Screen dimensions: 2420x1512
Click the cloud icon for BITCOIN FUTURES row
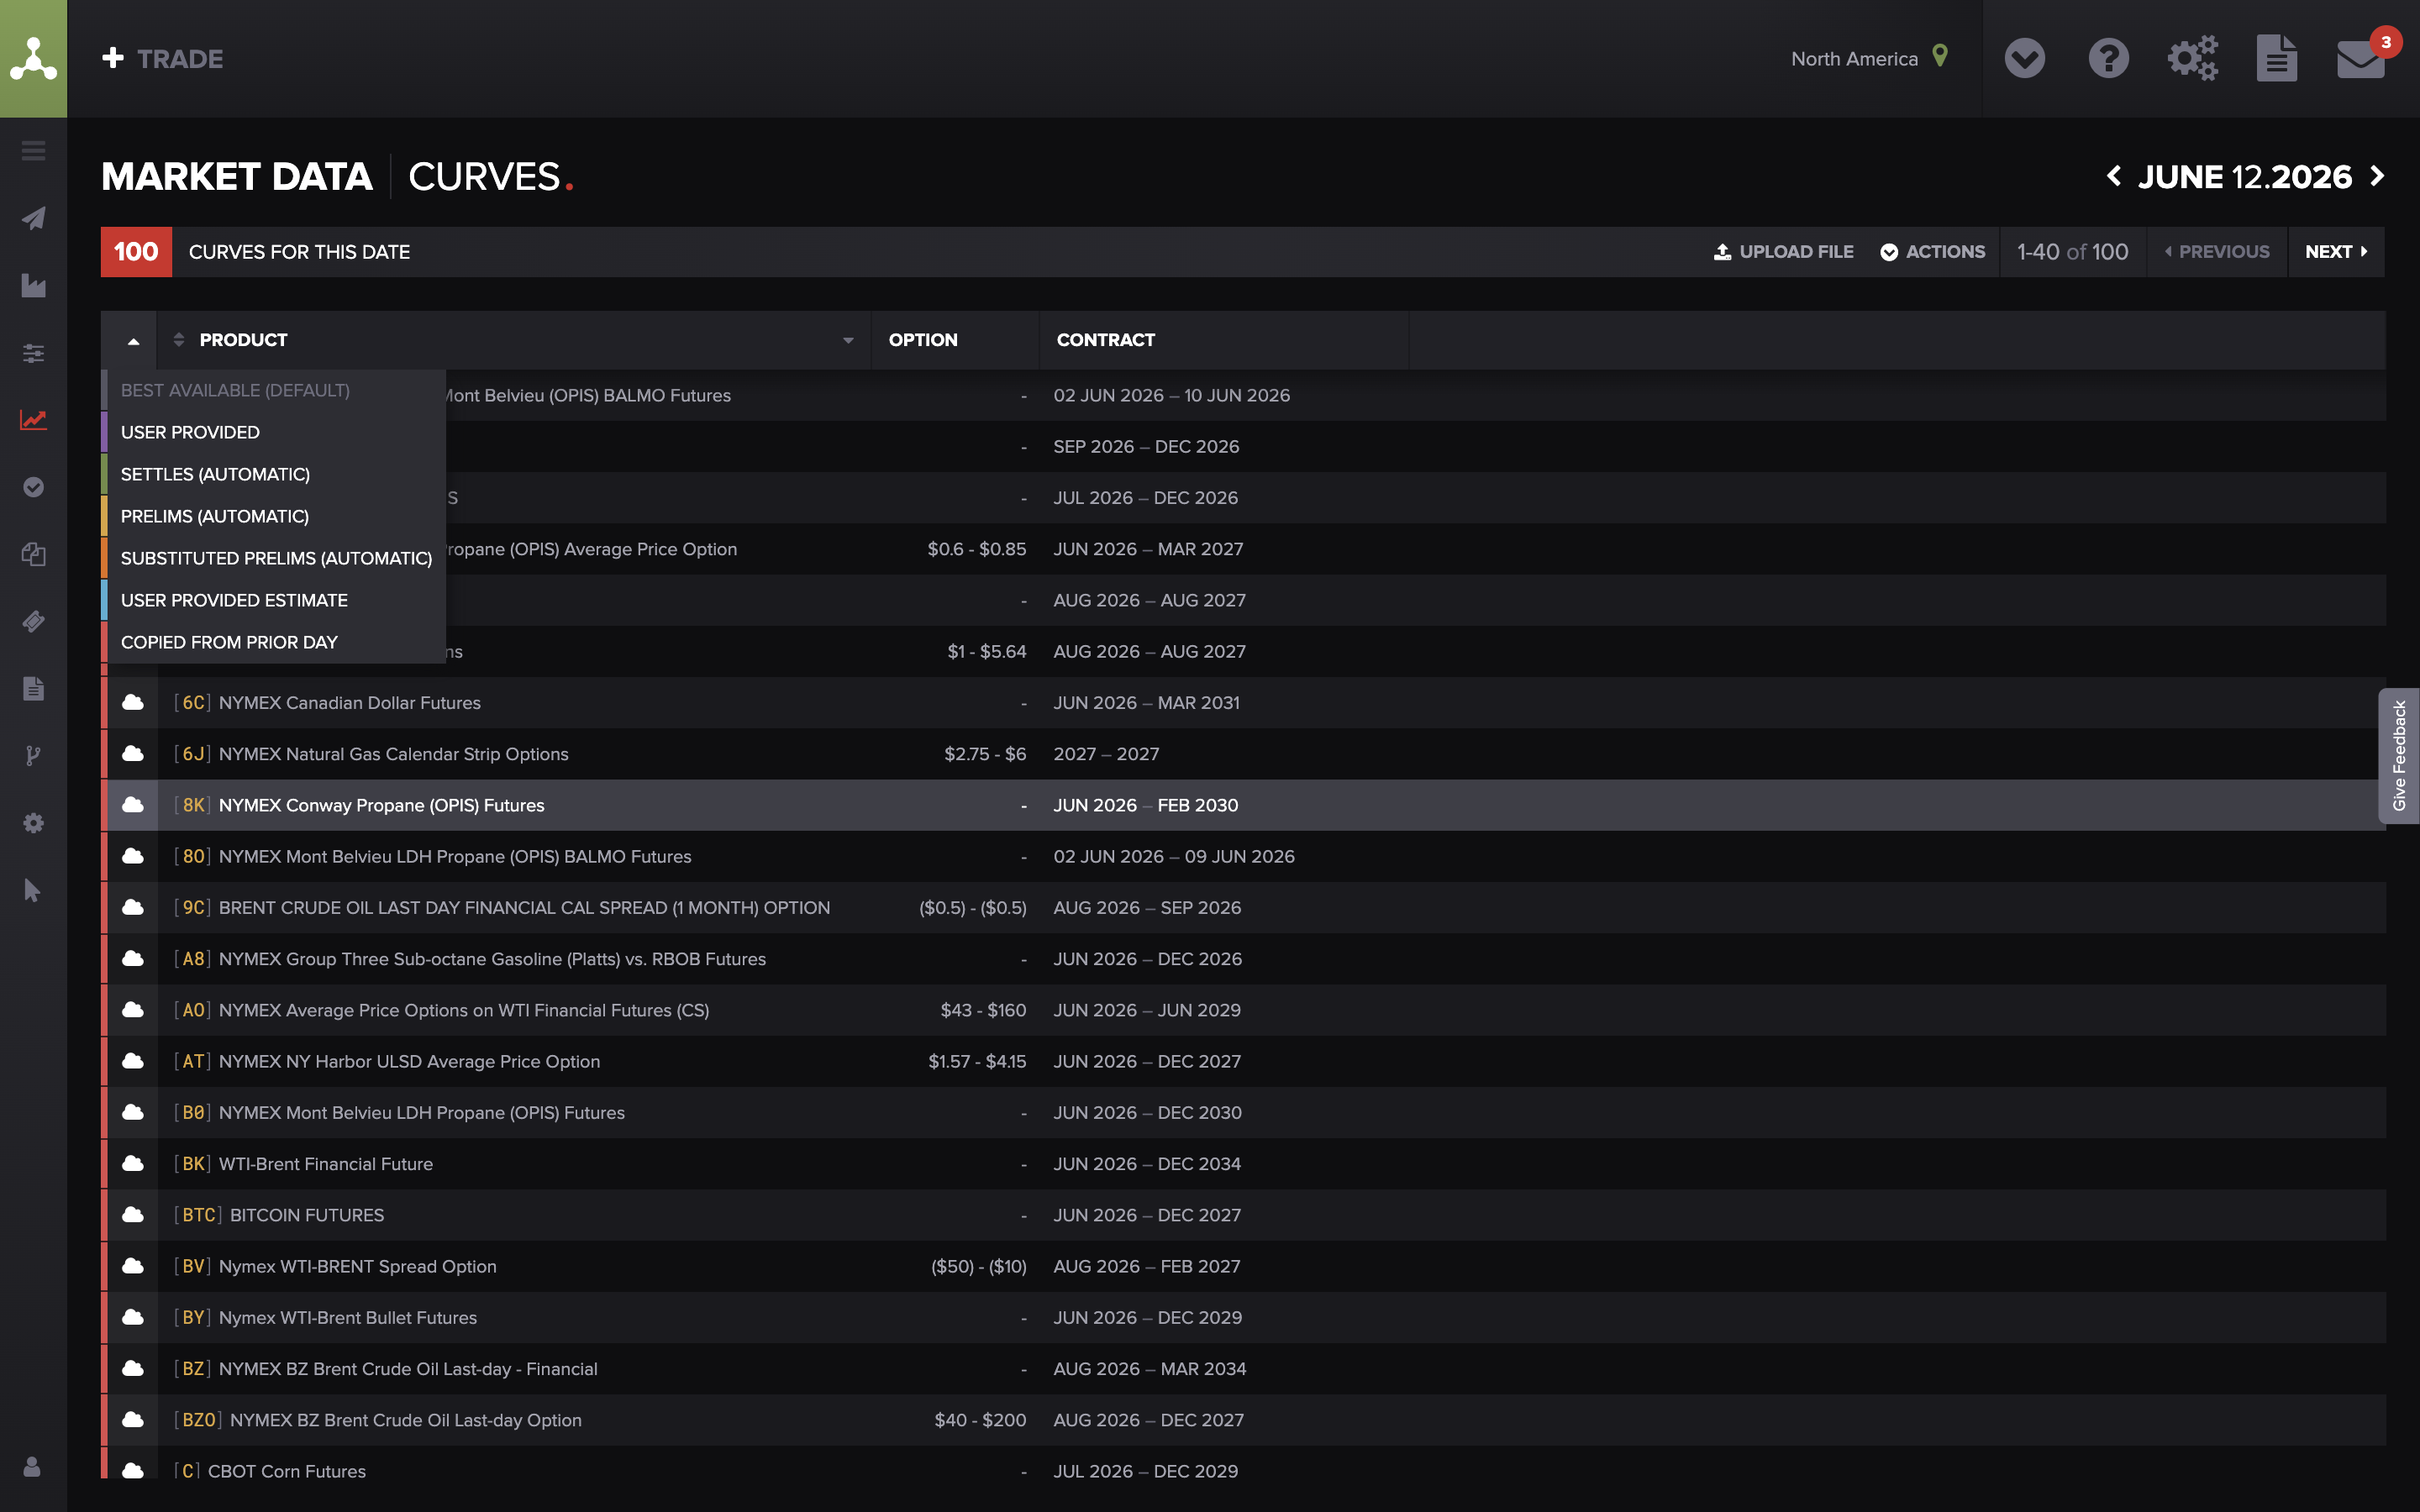pos(132,1214)
